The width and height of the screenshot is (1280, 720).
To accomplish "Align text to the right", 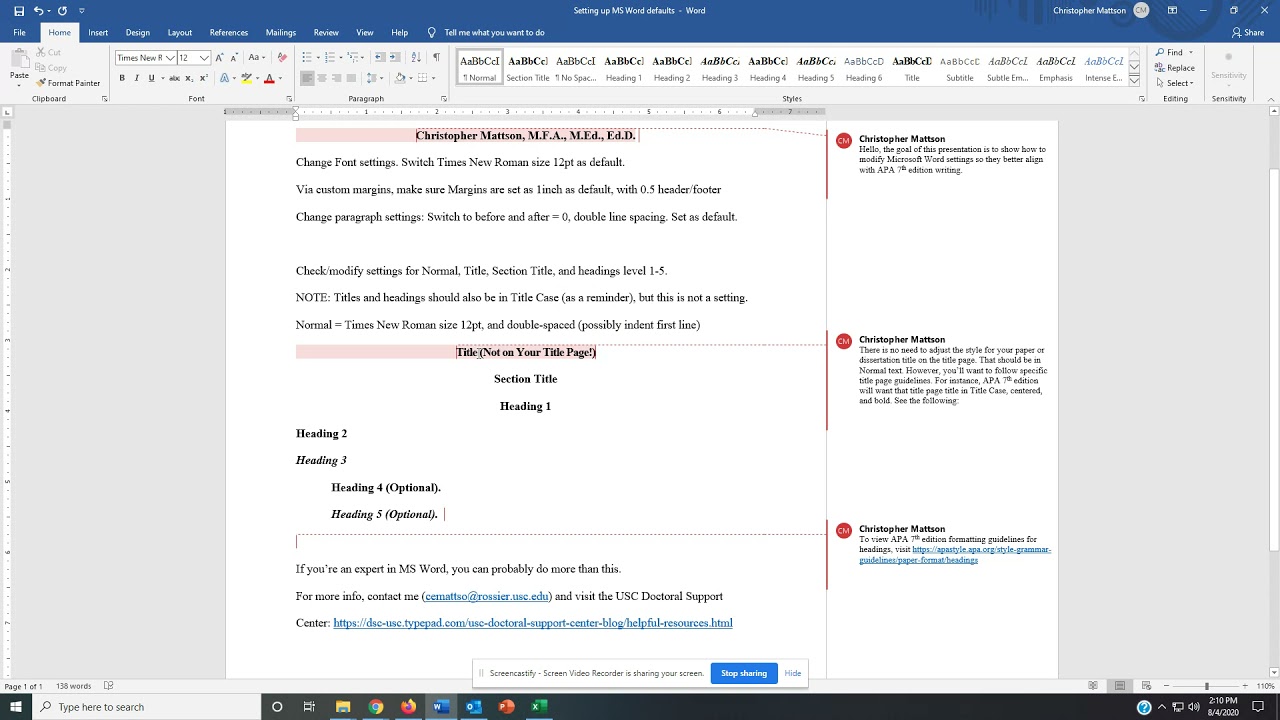I will click(336, 78).
